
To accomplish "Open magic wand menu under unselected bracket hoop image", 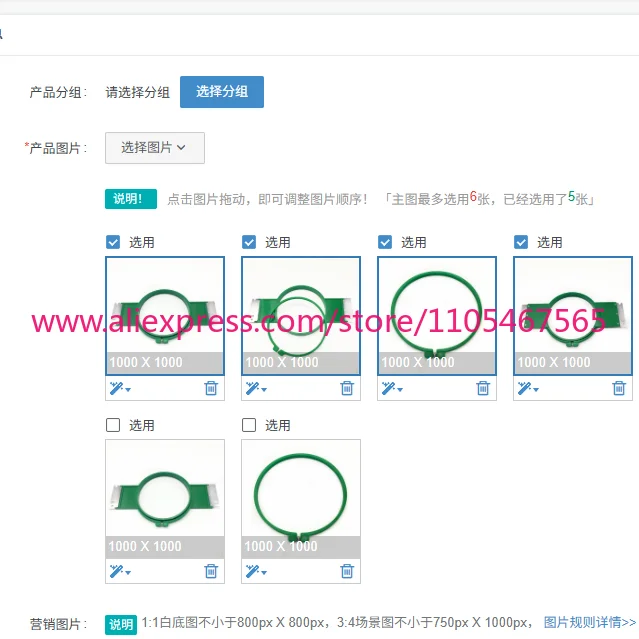I will (120, 571).
